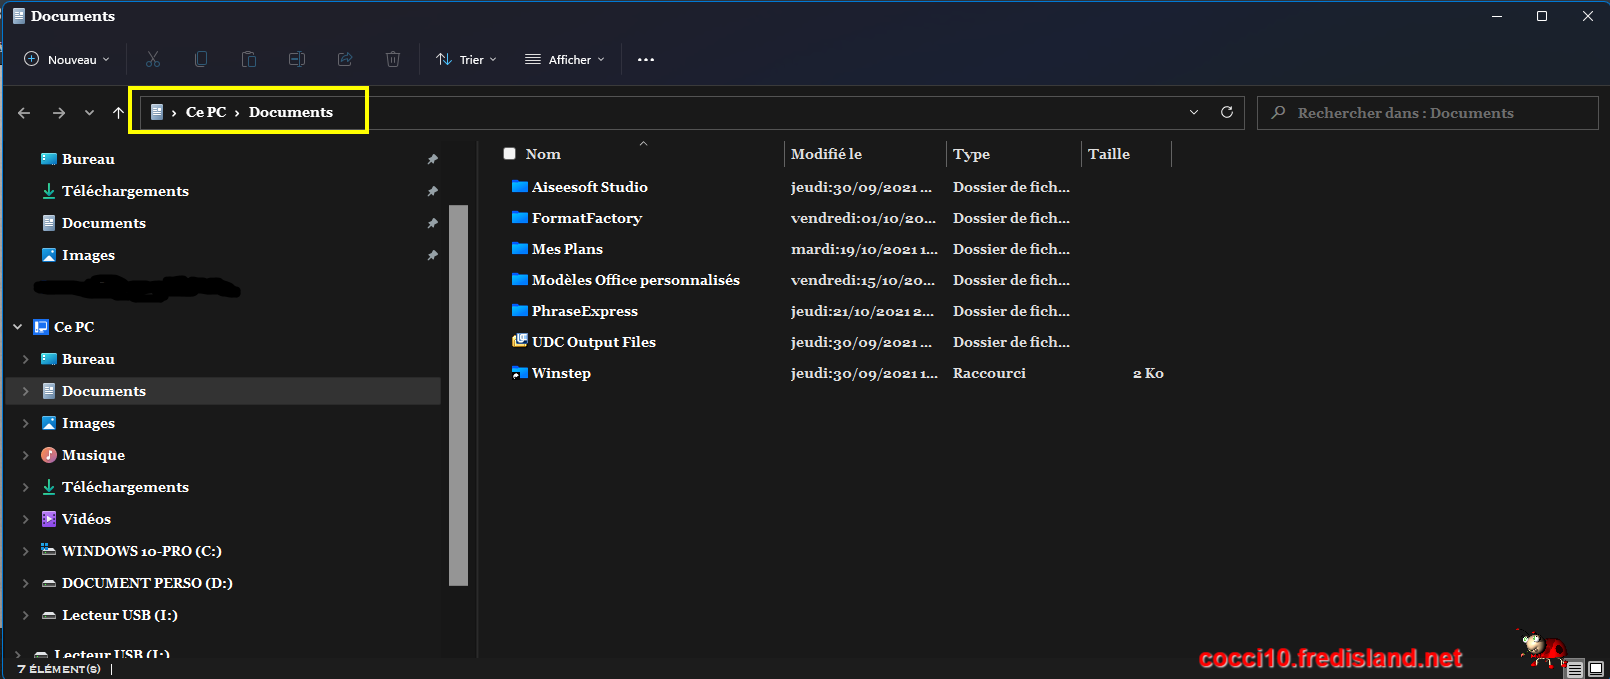
Task: Go up one folder level
Action: pyautogui.click(x=118, y=113)
